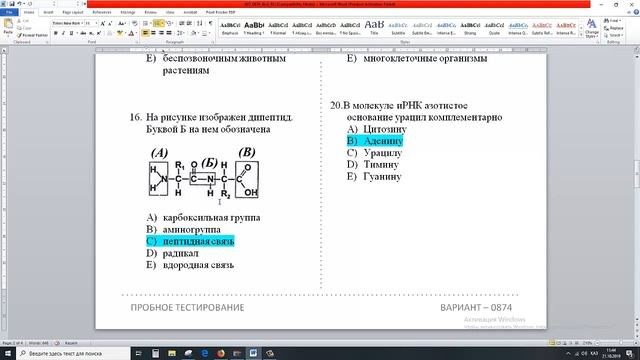Click the Copy icon in Clipboard group

pyautogui.click(x=24, y=28)
